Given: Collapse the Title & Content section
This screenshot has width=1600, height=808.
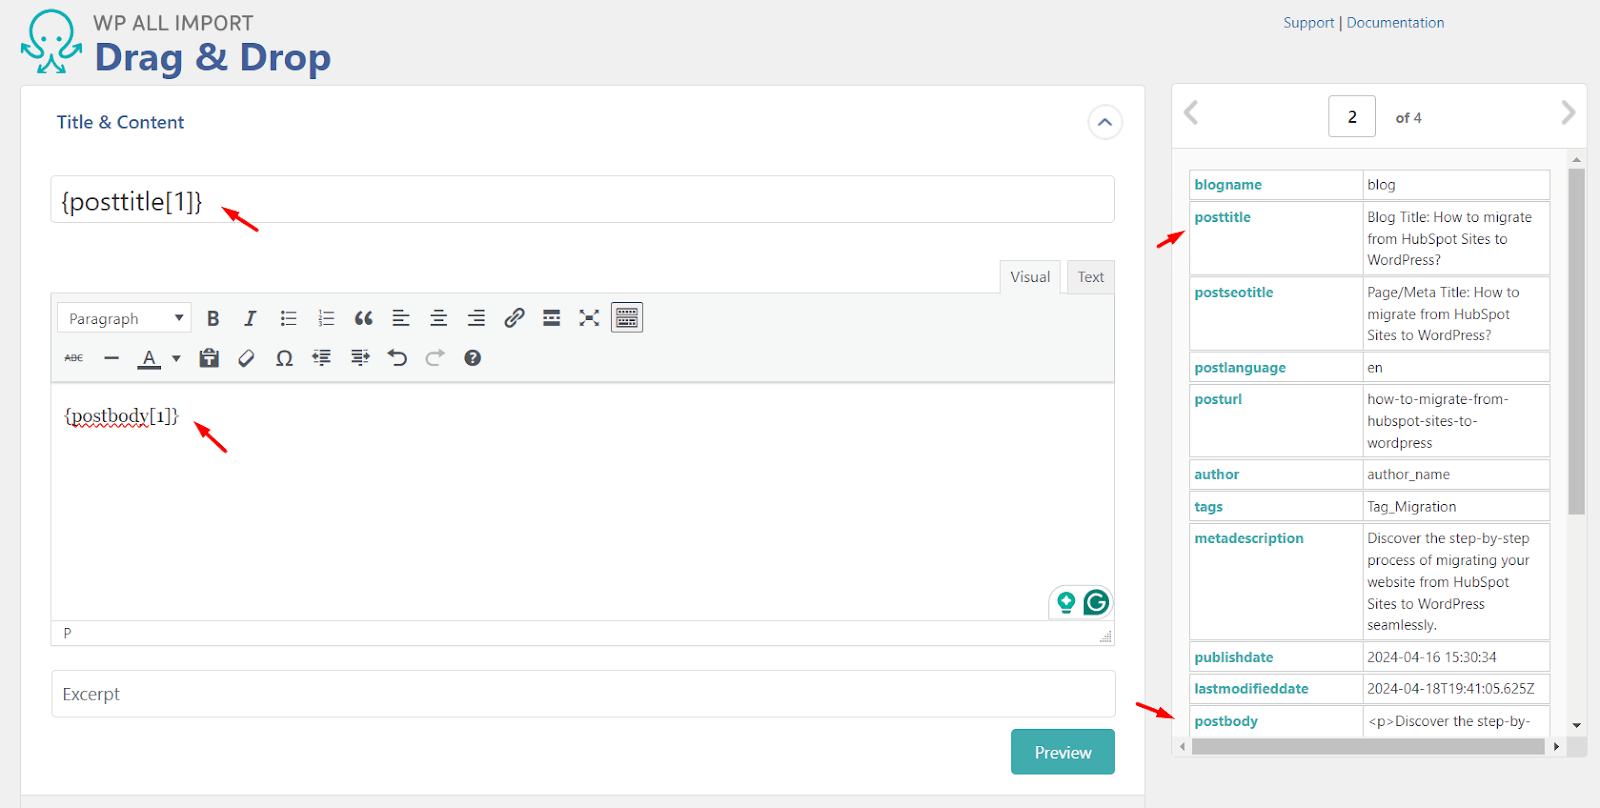Looking at the screenshot, I should click(x=1104, y=122).
